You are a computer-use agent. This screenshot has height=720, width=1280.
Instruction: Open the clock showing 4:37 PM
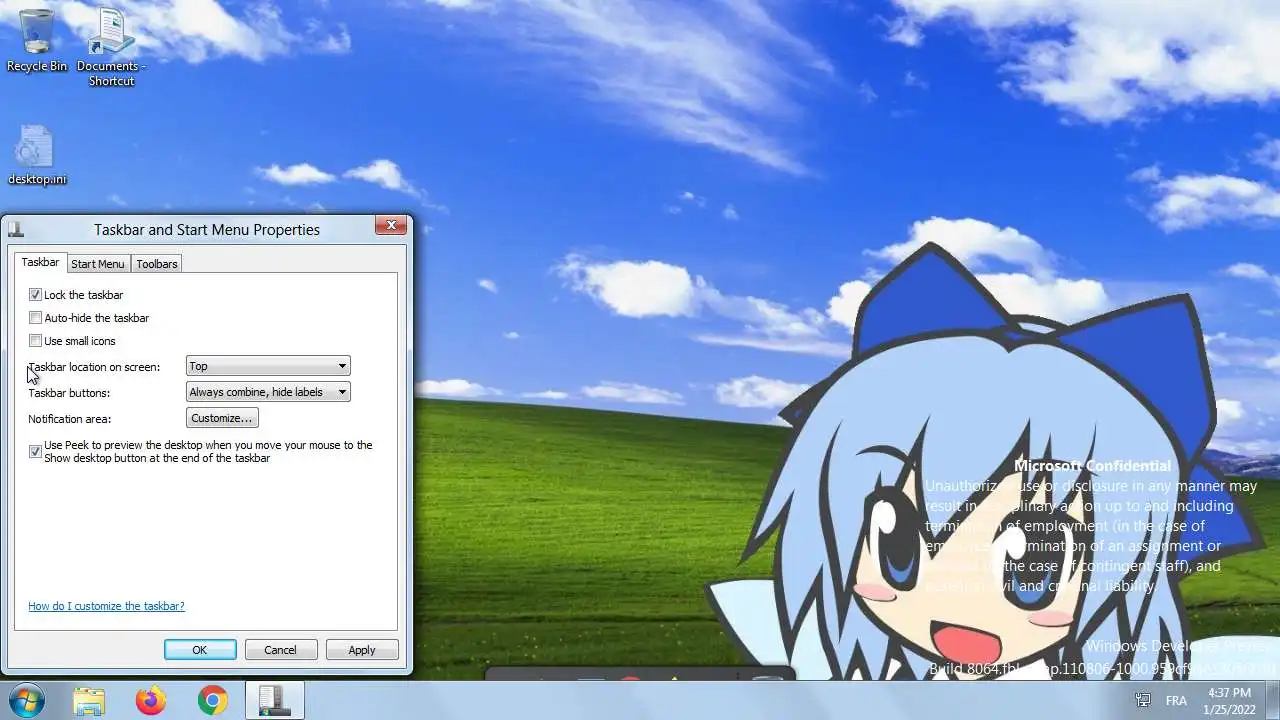[1229, 700]
